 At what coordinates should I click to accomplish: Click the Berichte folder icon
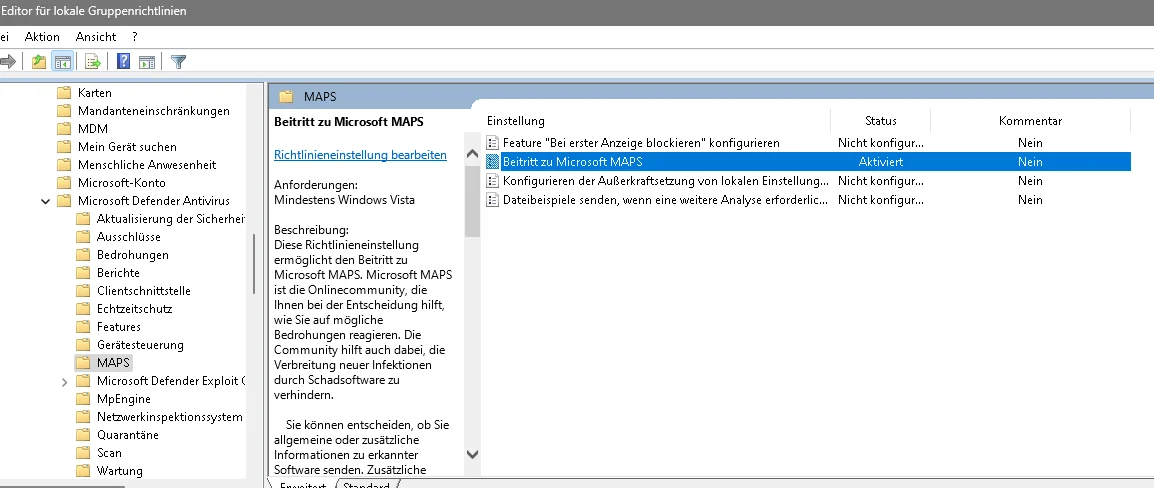coord(83,273)
